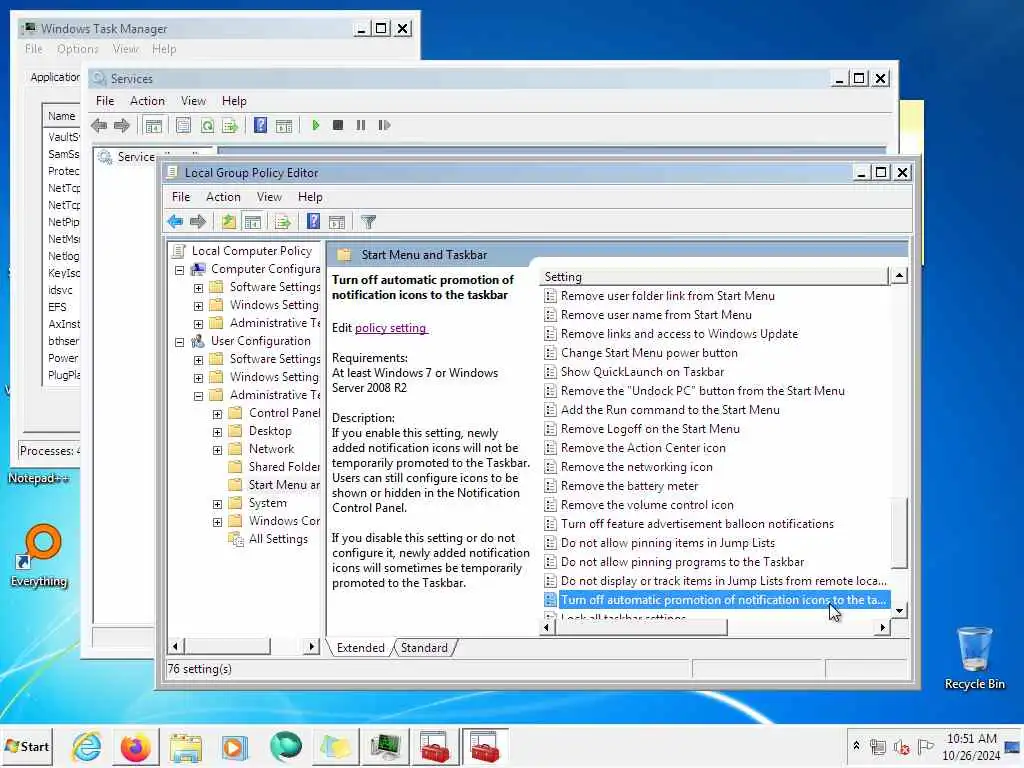Image resolution: width=1024 pixels, height=768 pixels.
Task: Open Help menu in Local Group Policy Editor
Action: 310,197
